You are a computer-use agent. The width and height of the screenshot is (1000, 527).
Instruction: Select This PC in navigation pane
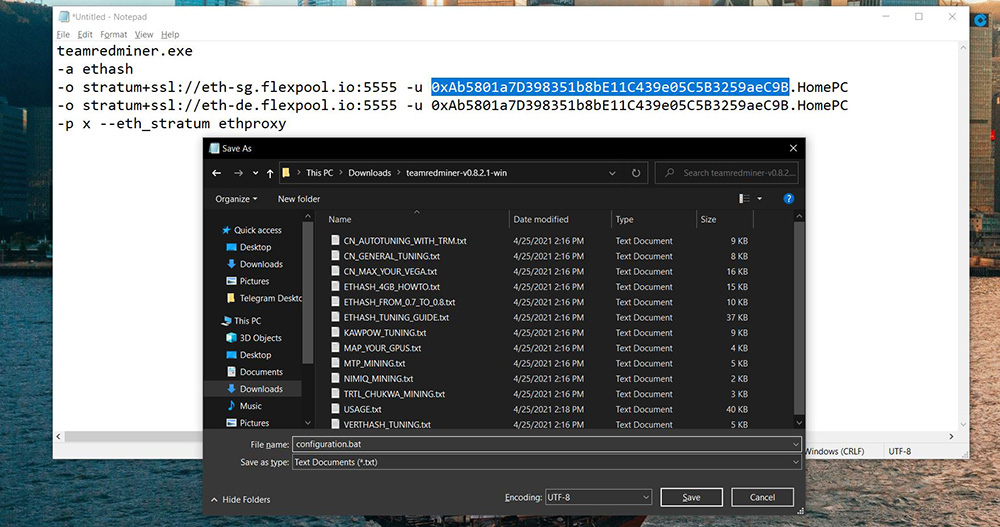click(247, 321)
